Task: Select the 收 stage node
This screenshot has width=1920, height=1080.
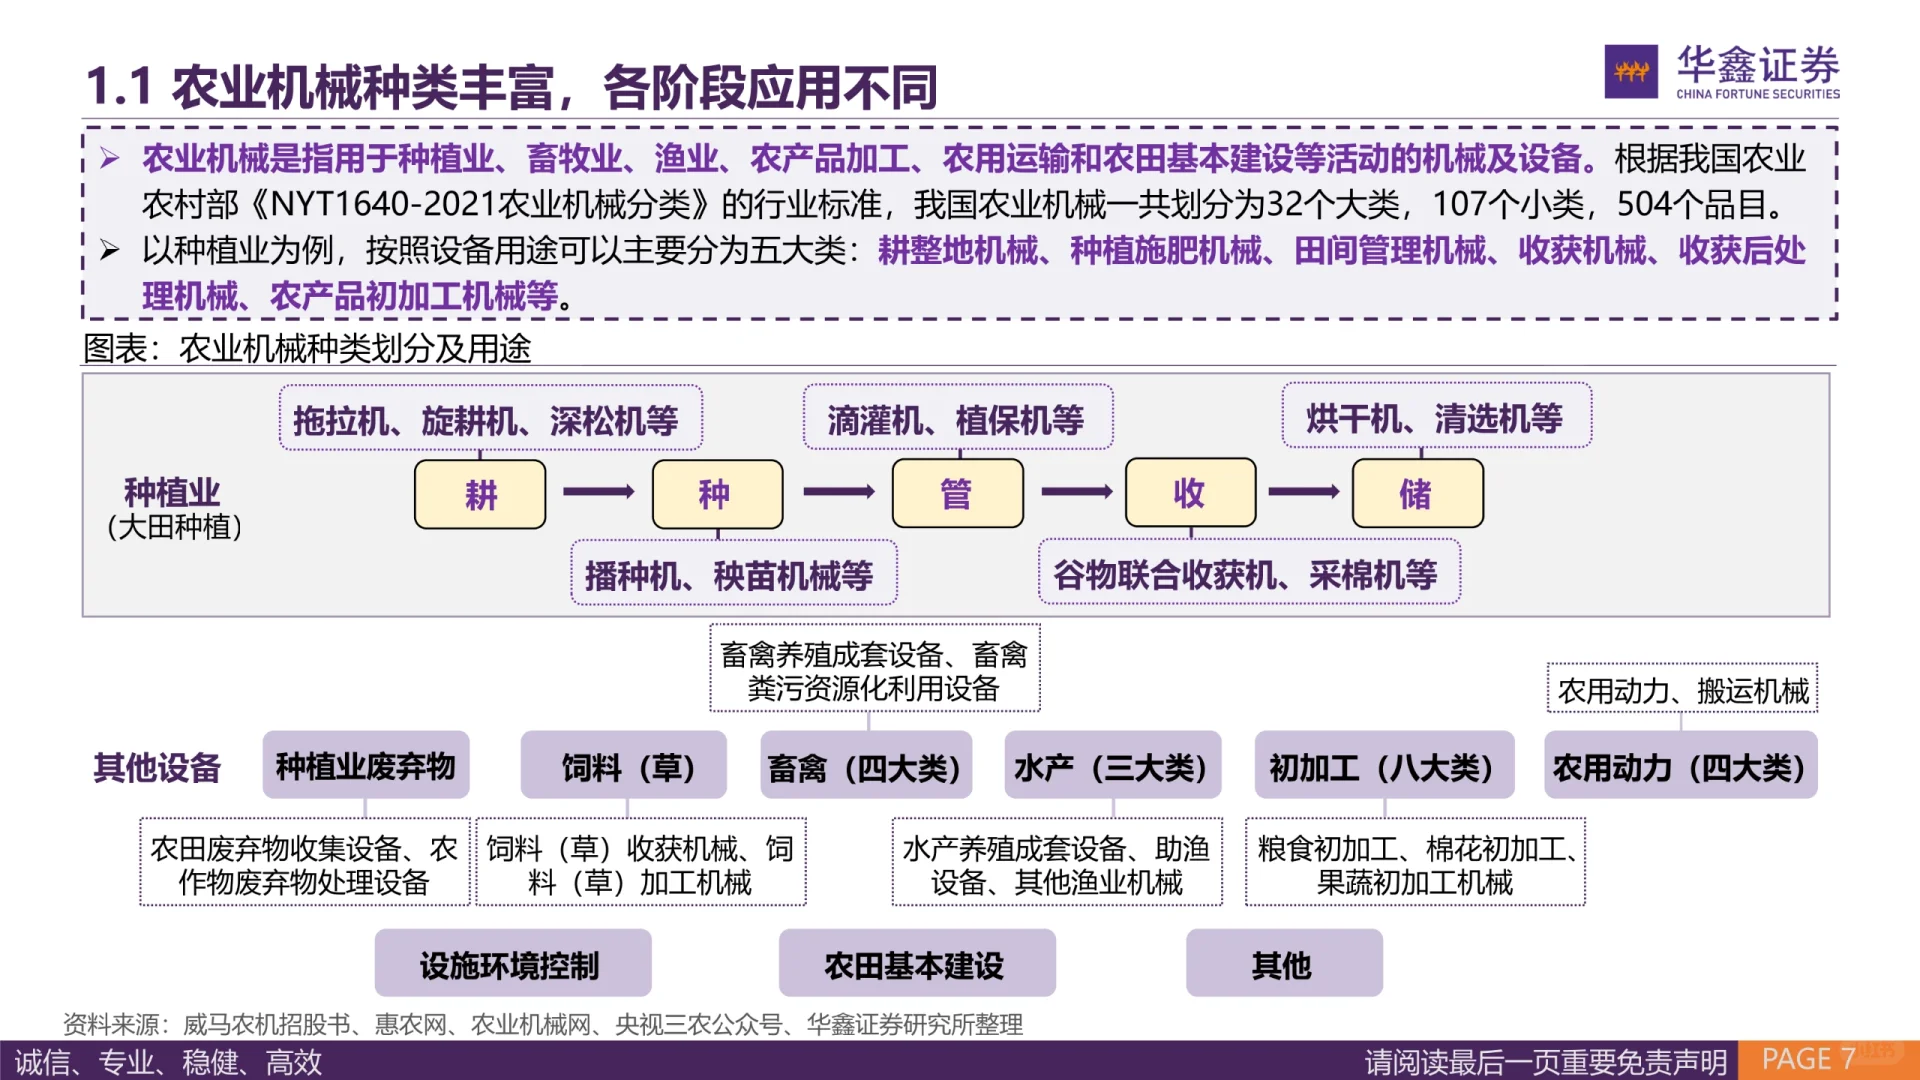Action: point(1190,494)
